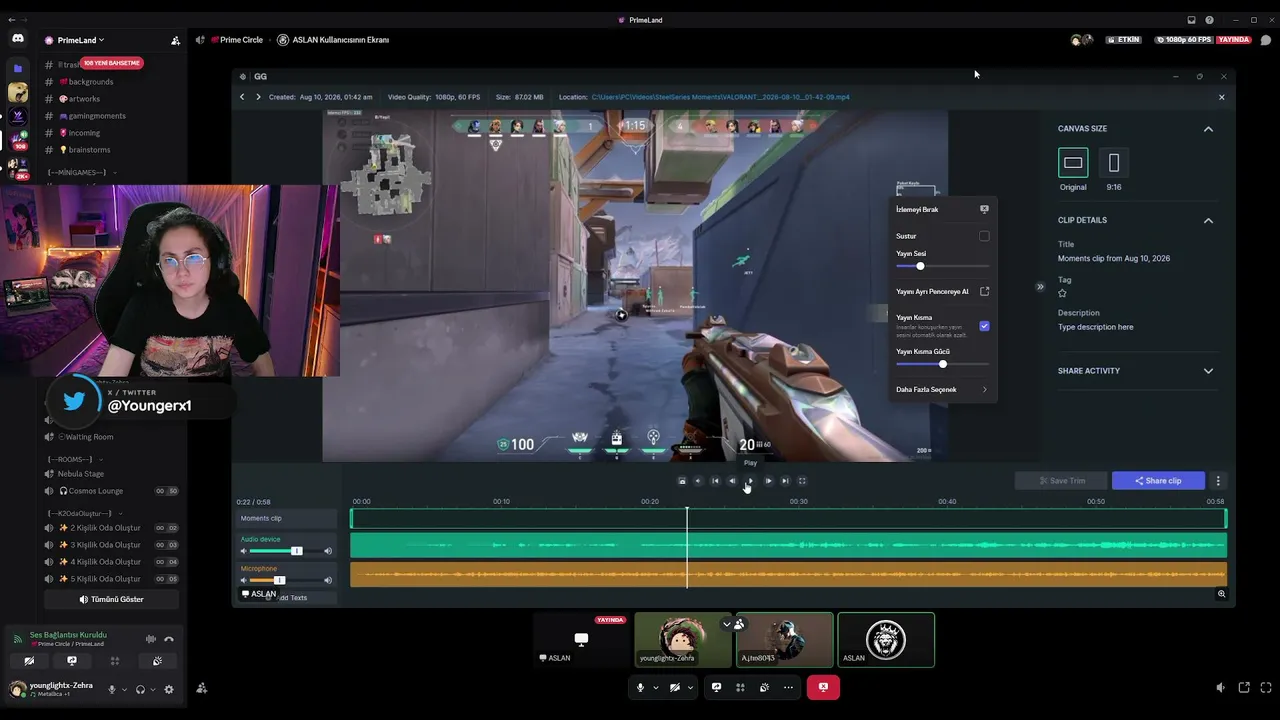Open the Activities icon in voice panel
Screen dimensions: 1280x720
pyautogui.click(x=114, y=661)
